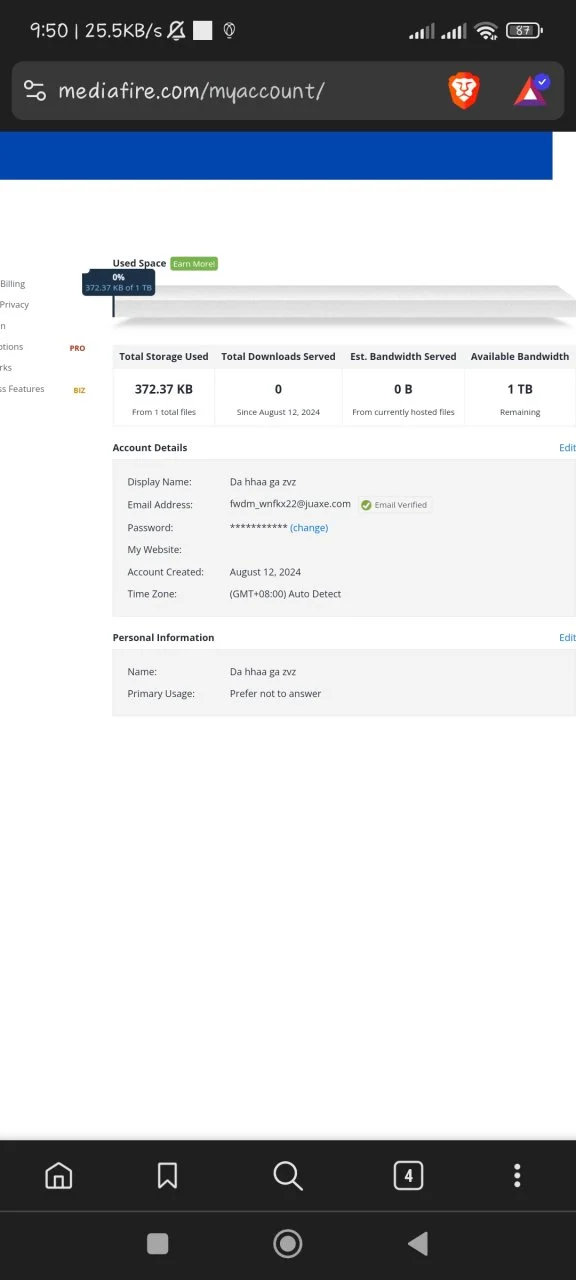Screen dimensions: 576x1280
Task: Click the (GMT+08:00) Auto Detect time zone
Action: [x=285, y=594]
